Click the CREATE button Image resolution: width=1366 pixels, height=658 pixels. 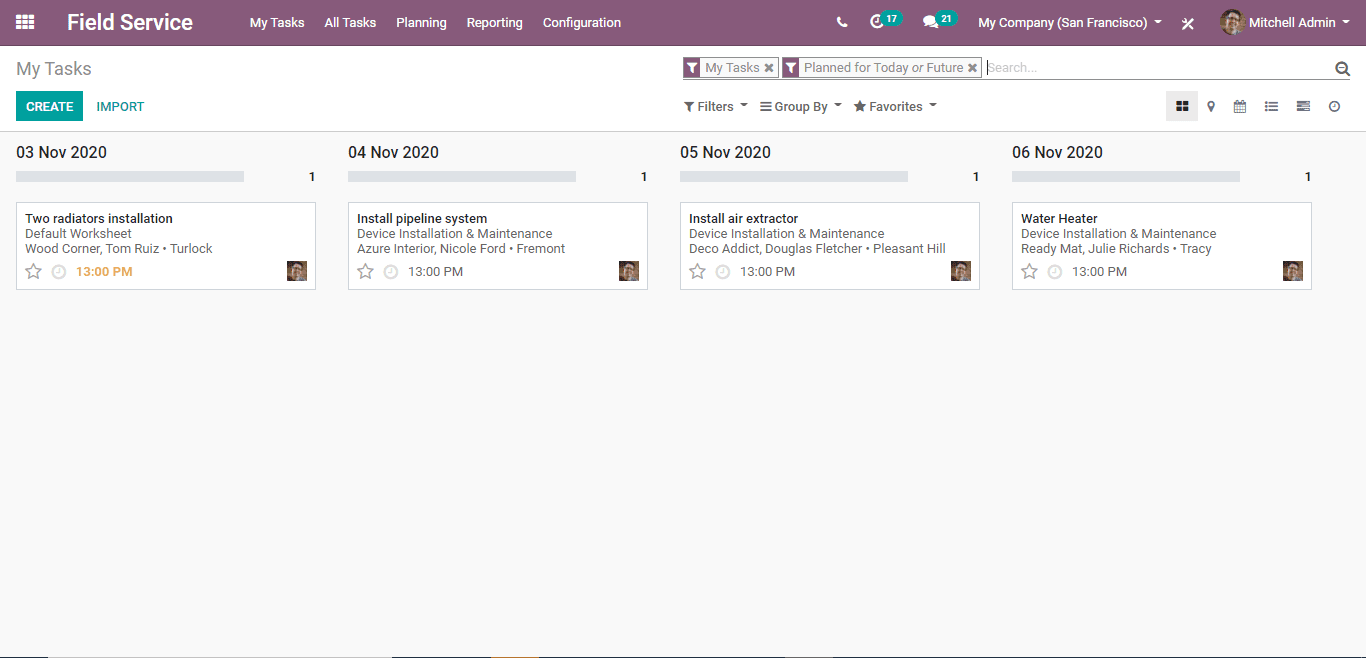pyautogui.click(x=49, y=106)
